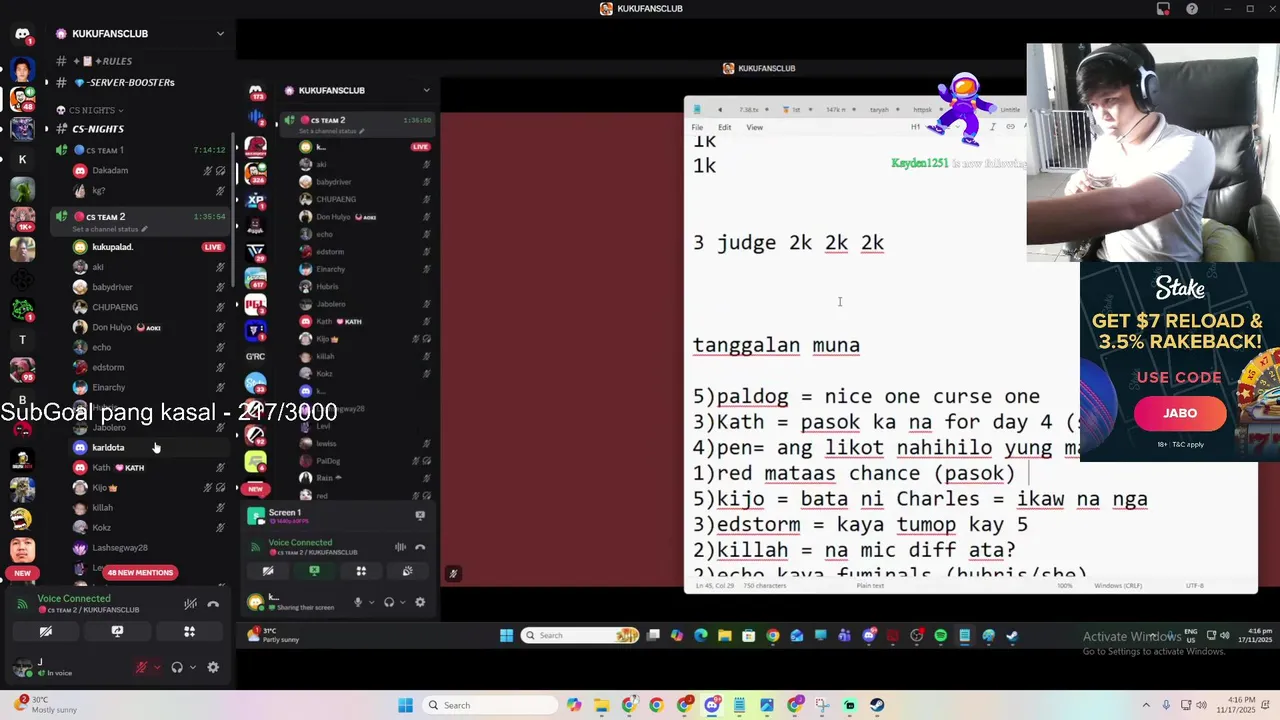Image resolution: width=1280 pixels, height=720 pixels.
Task: Click Windows Start icon on streamed taskbar
Action: pos(506,635)
